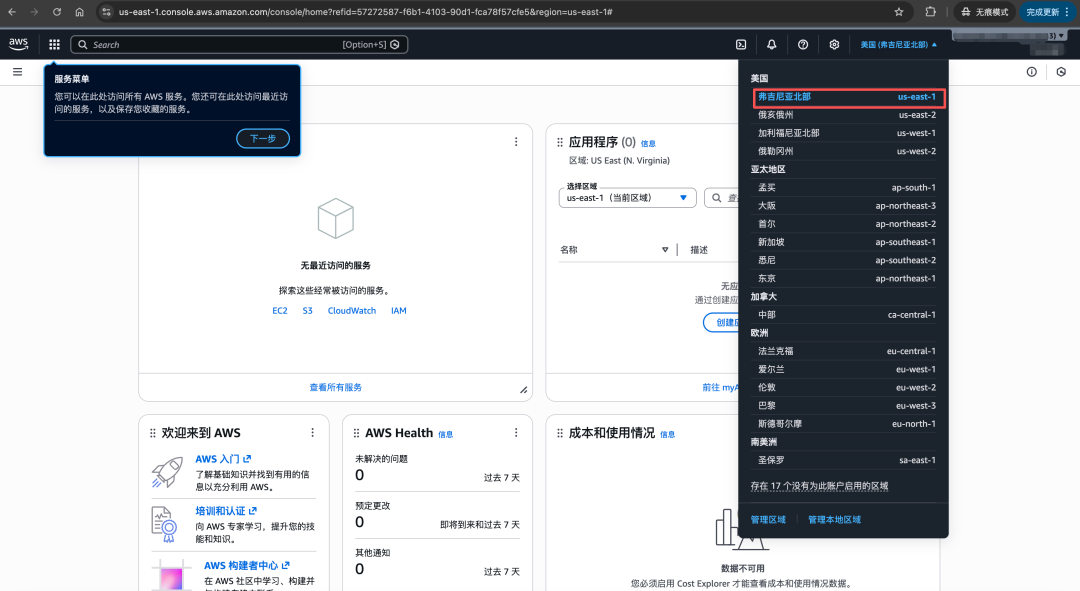Click 存在 17 个没有为此账户启用的区域
This screenshot has height=591, width=1080.
819,486
